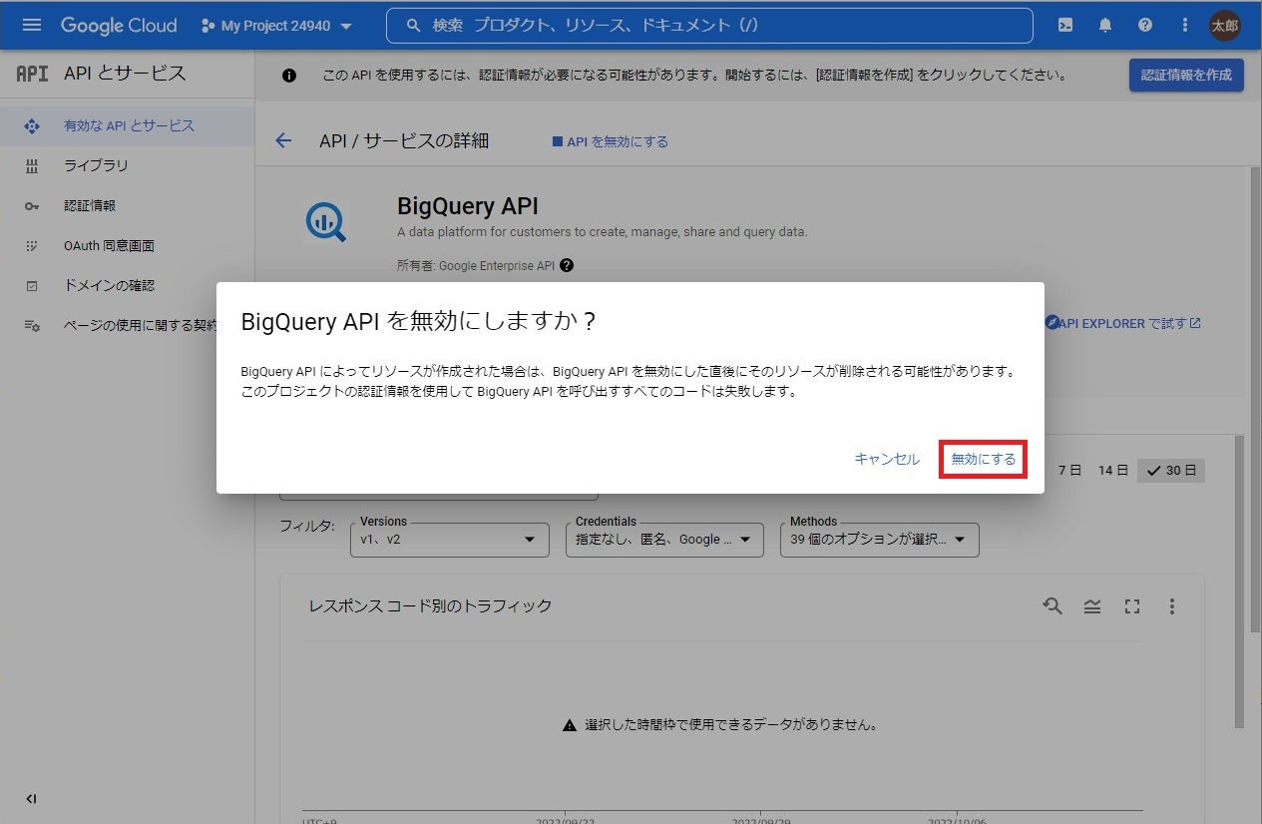Click the Google Cloud logo
1262x824 pixels.
pyautogui.click(x=118, y=25)
